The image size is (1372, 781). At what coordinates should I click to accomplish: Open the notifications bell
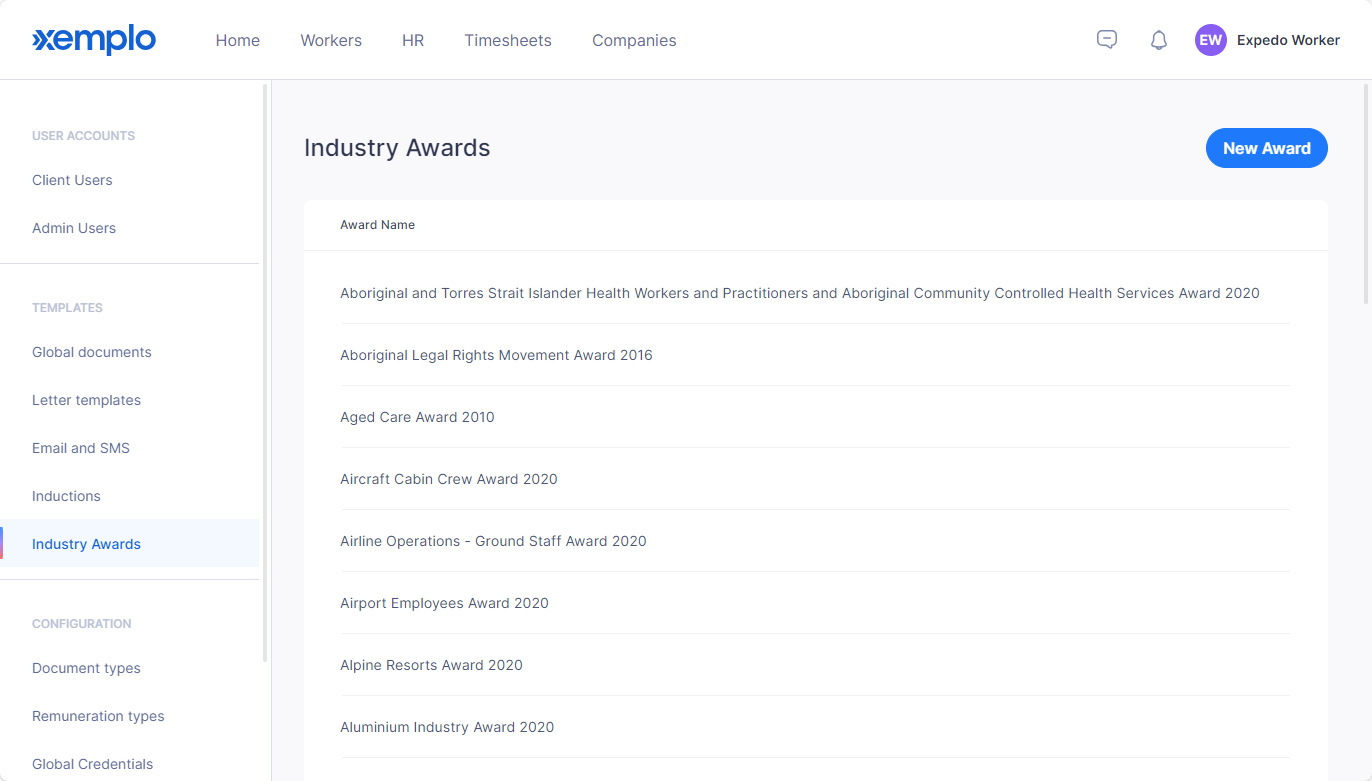click(1159, 40)
